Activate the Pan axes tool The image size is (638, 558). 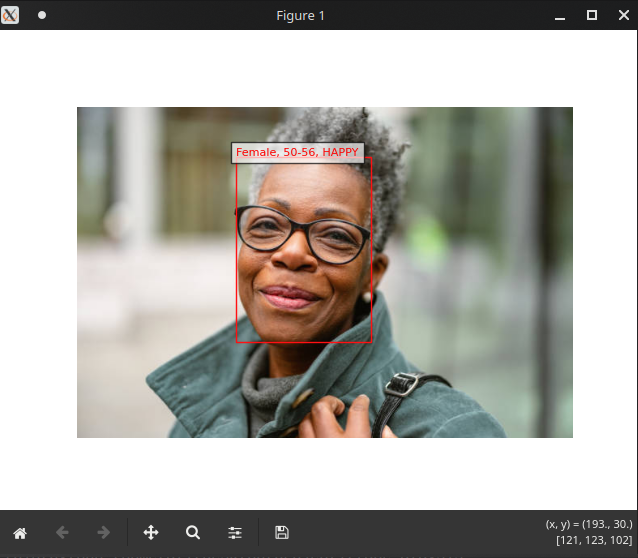(x=151, y=533)
